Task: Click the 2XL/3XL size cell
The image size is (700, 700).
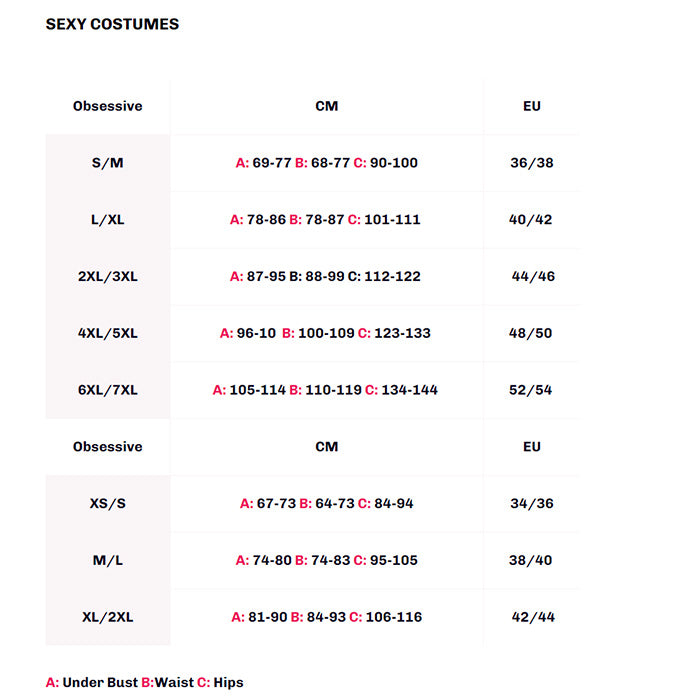Action: [x=107, y=277]
